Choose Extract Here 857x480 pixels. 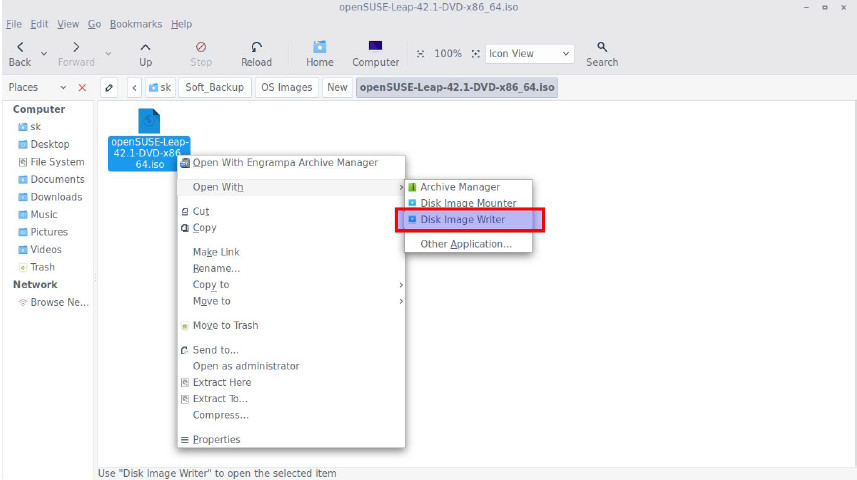click(x=291, y=383)
